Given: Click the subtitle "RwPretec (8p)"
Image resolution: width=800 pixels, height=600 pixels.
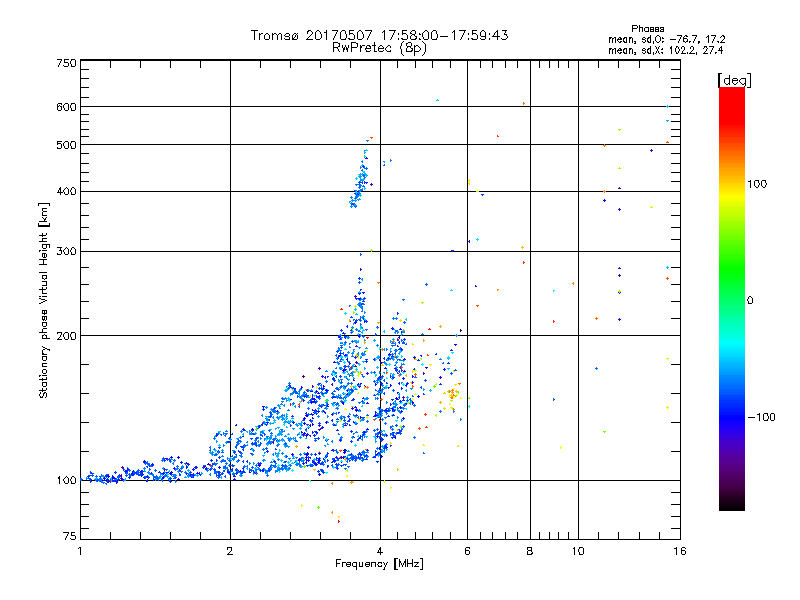Looking at the screenshot, I should coord(379,48).
